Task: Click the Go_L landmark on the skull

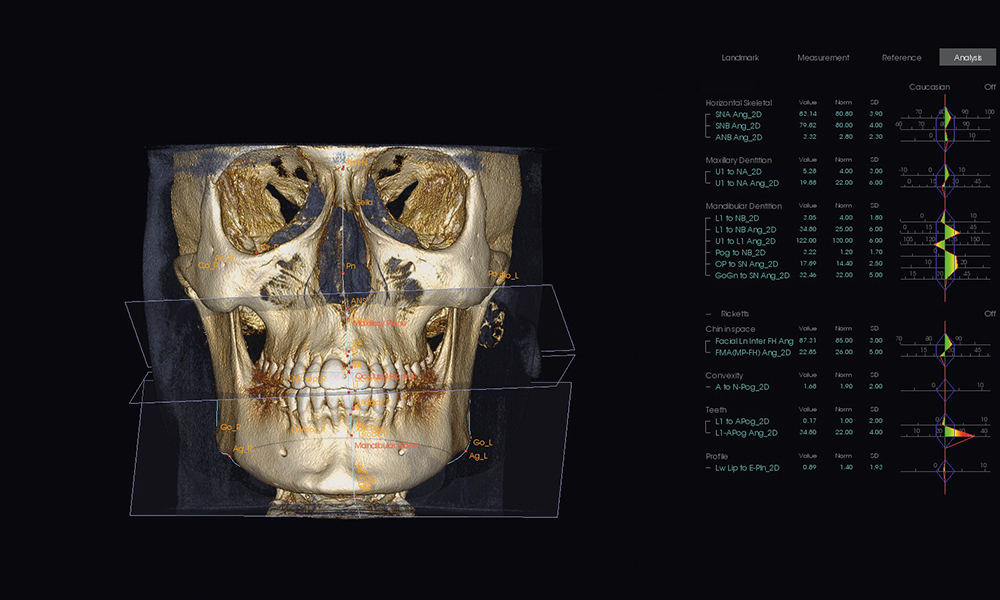Action: click(481, 442)
